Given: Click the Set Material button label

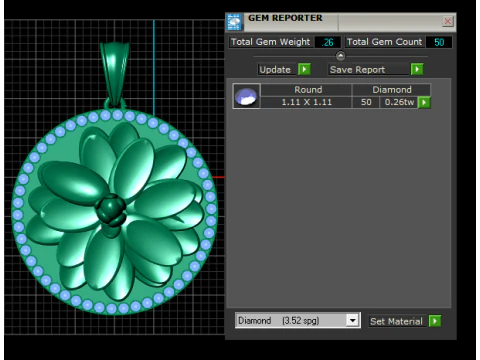Looking at the screenshot, I should point(396,321).
